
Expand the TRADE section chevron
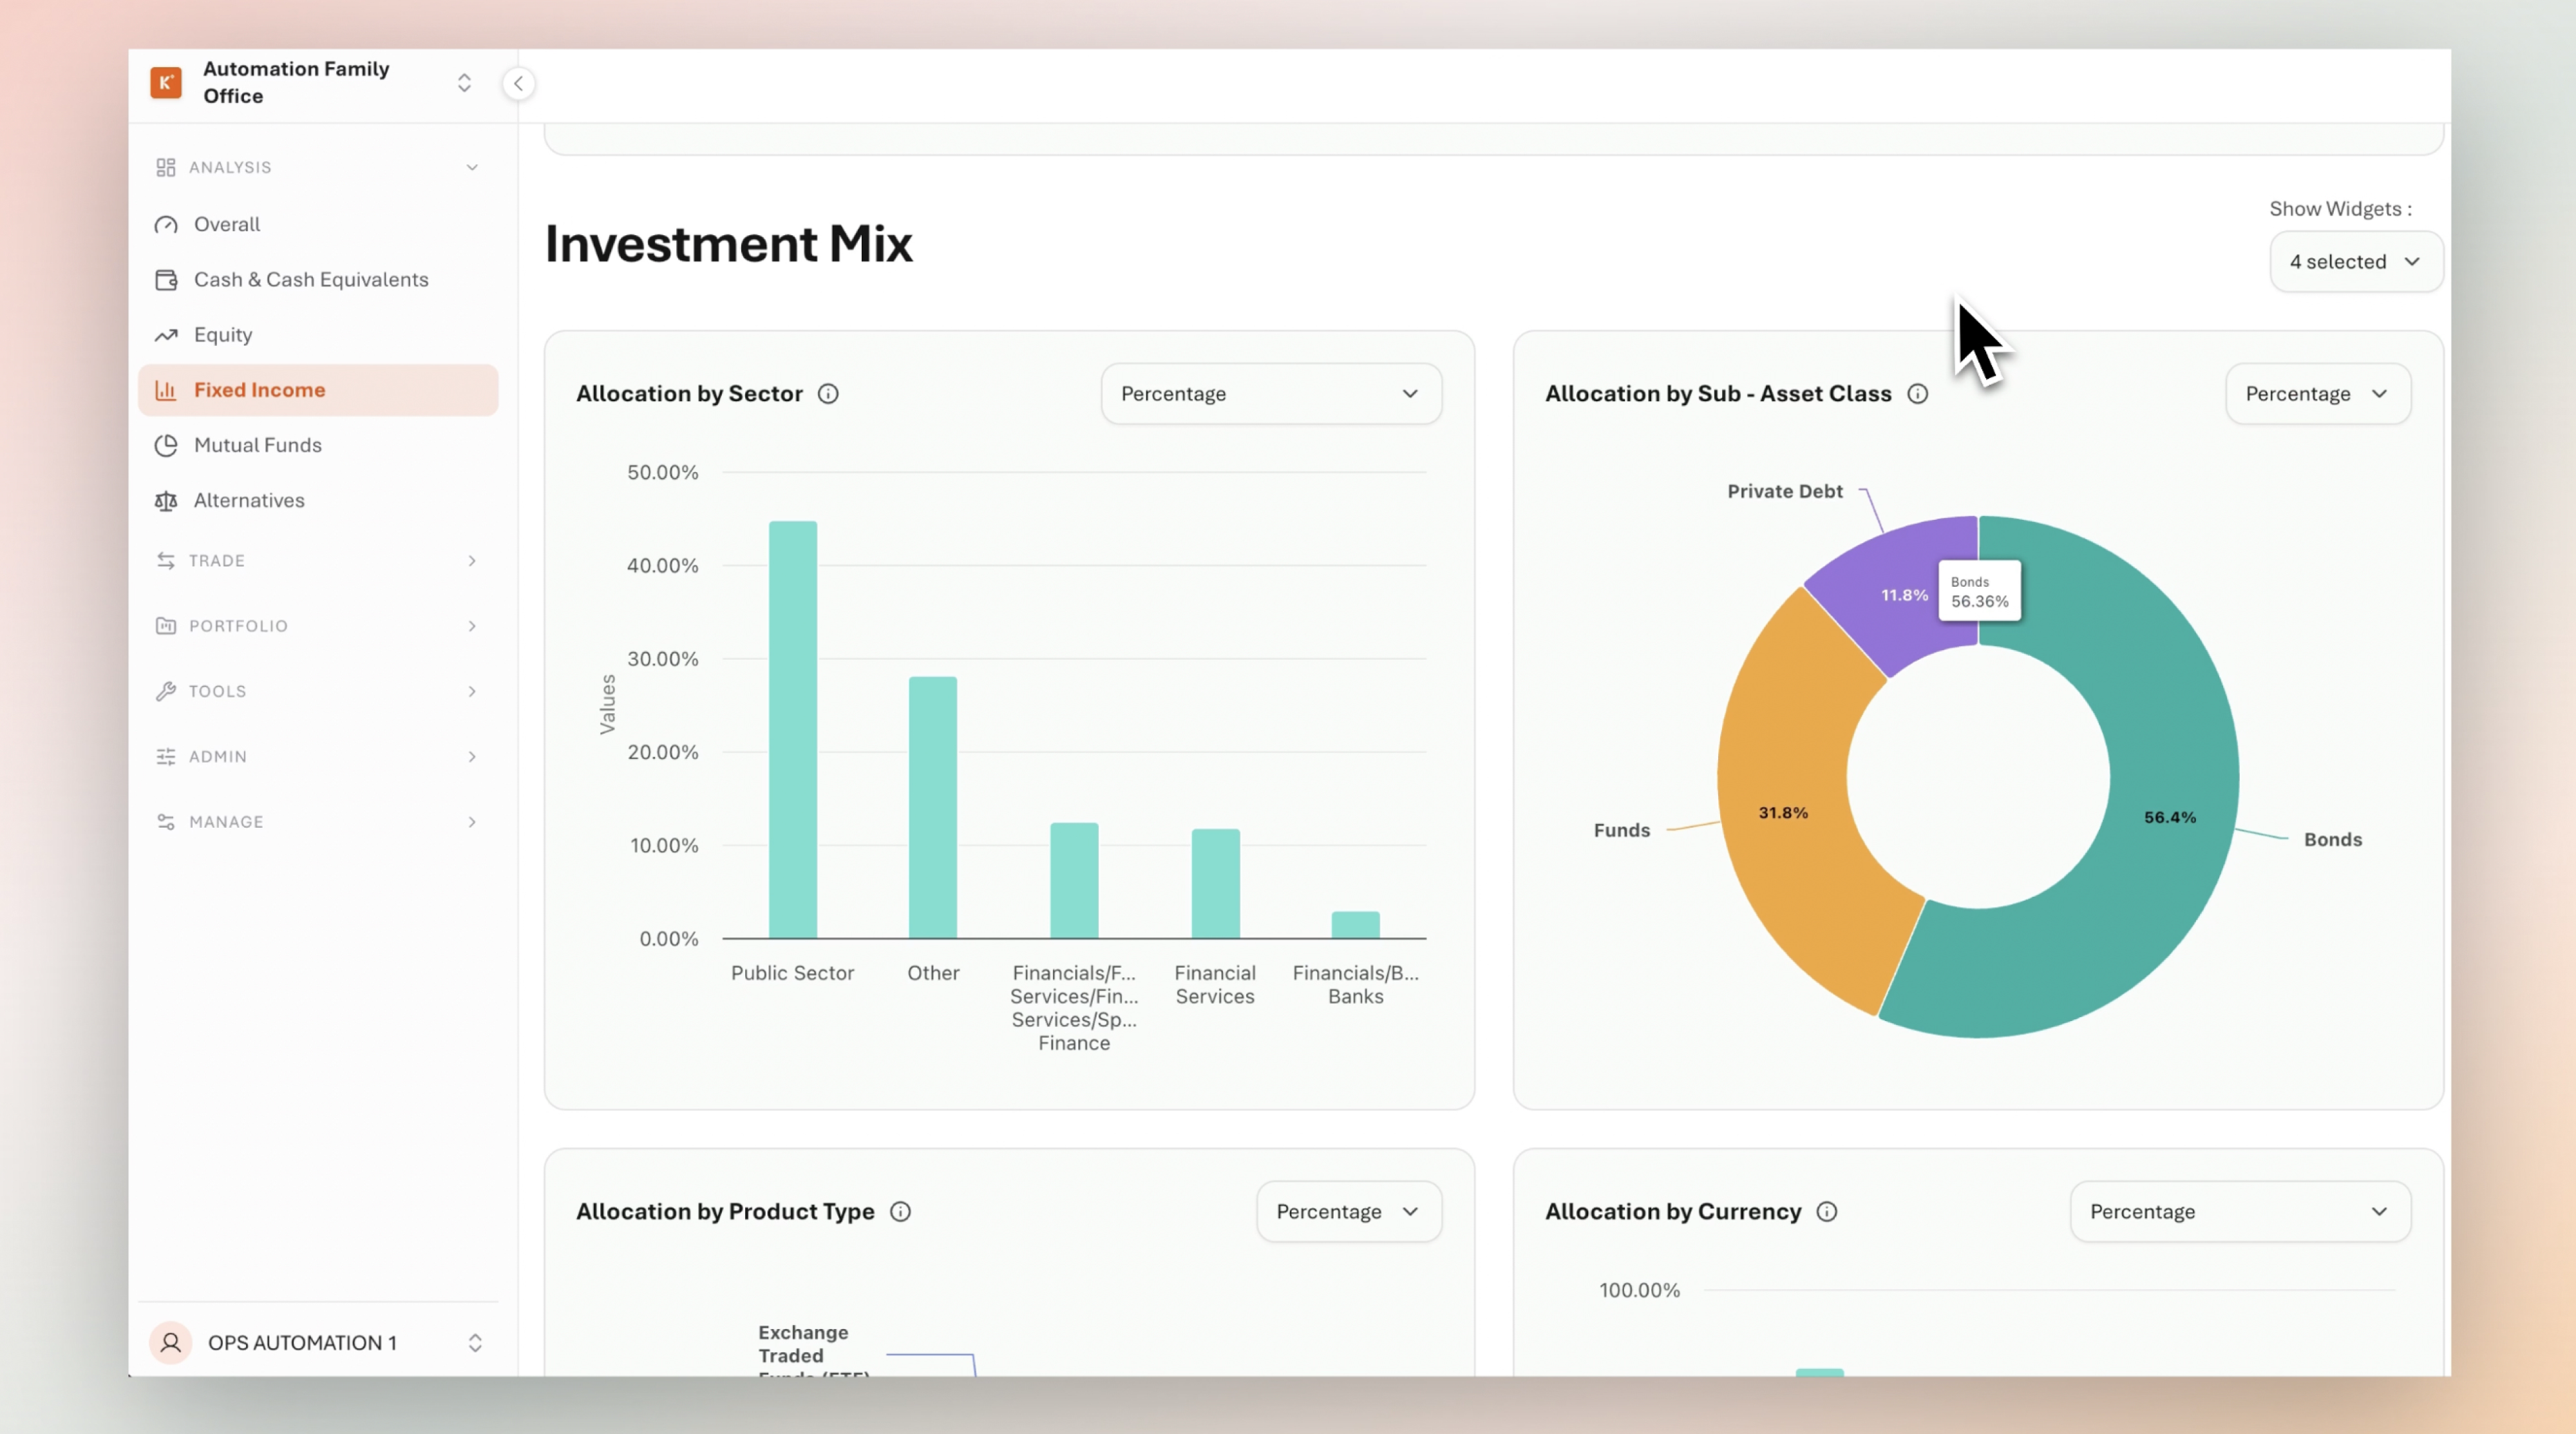click(x=472, y=561)
